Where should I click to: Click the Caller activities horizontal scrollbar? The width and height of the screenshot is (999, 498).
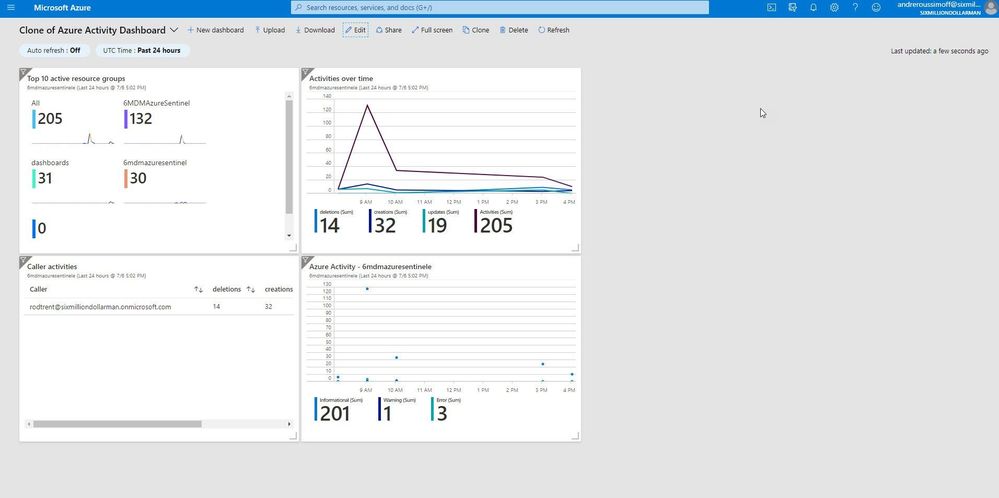pos(117,423)
